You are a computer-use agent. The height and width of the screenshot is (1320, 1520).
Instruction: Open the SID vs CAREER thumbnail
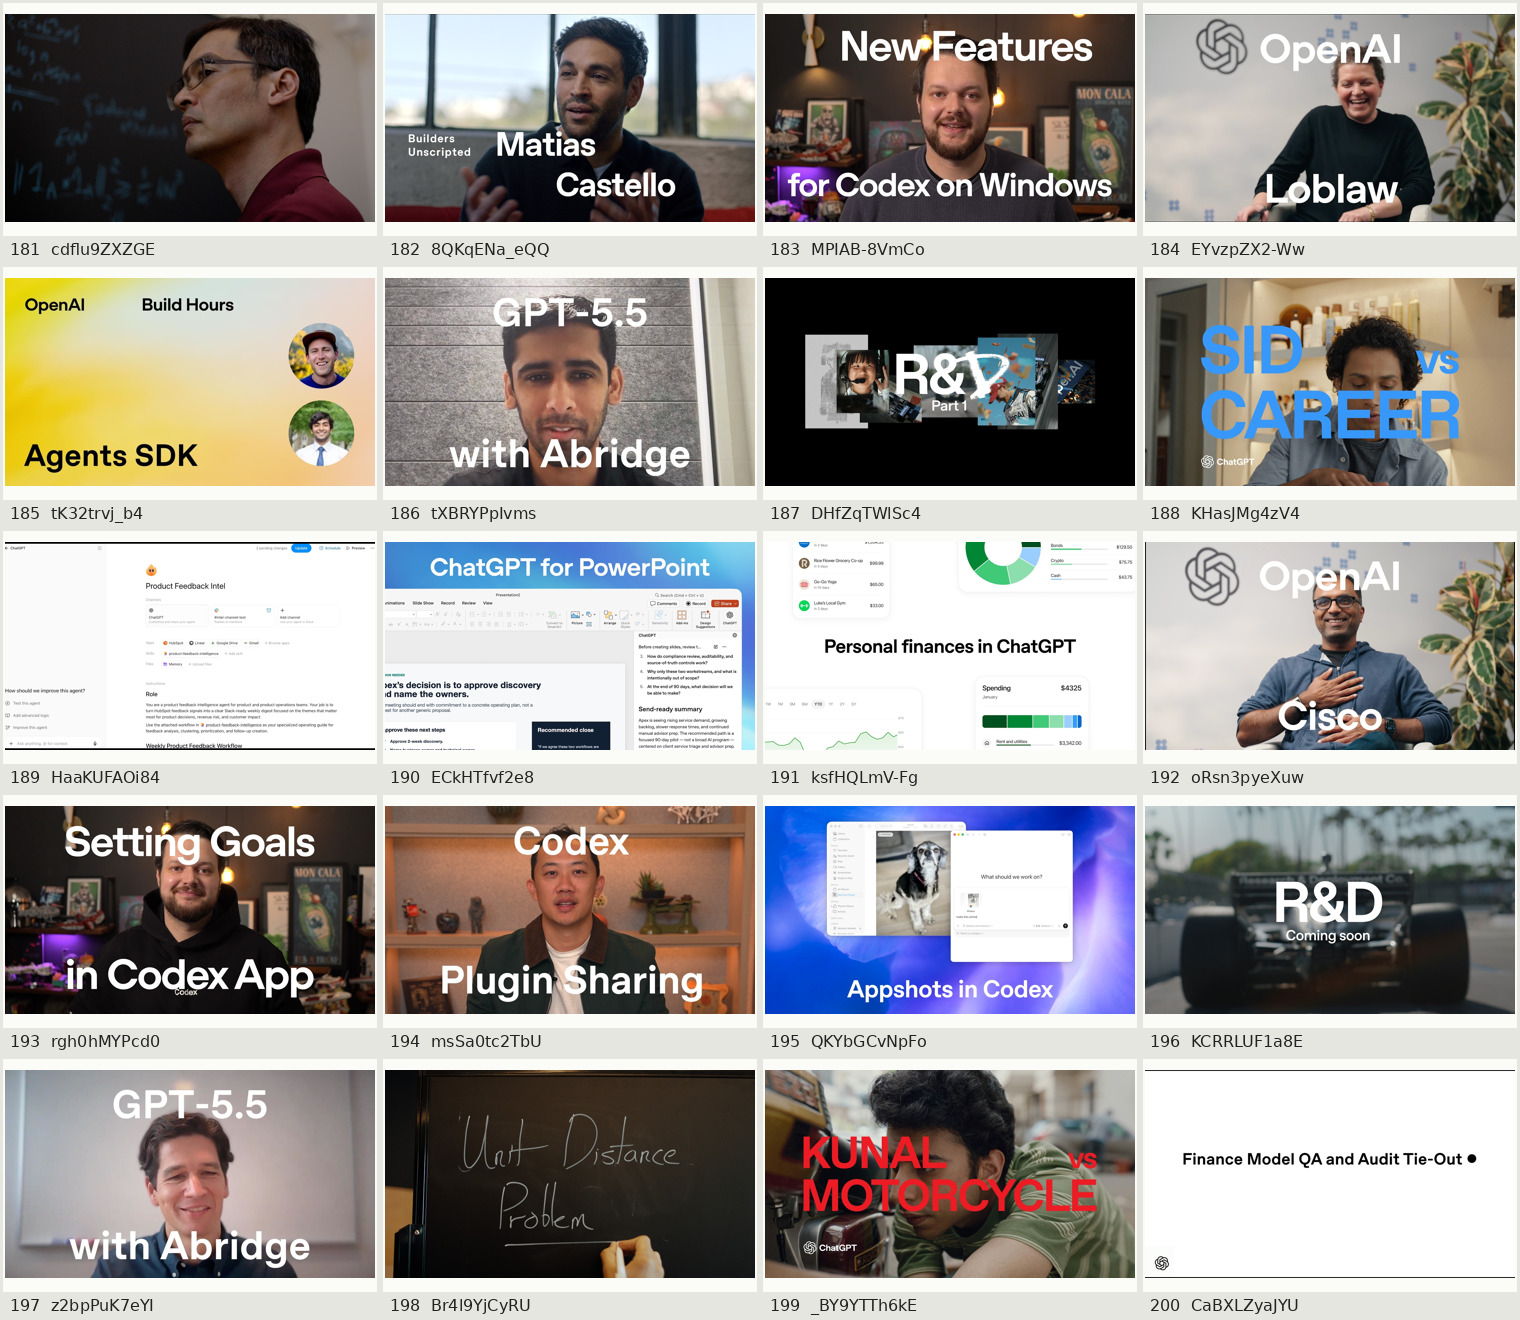1330,382
